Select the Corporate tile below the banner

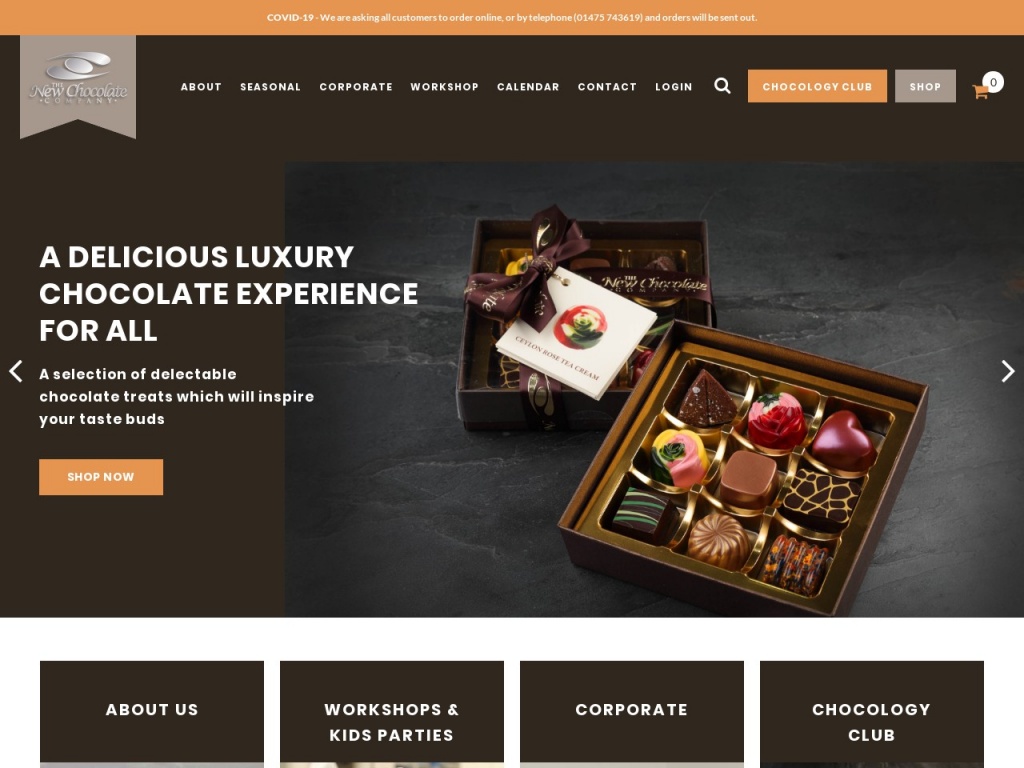pyautogui.click(x=632, y=714)
